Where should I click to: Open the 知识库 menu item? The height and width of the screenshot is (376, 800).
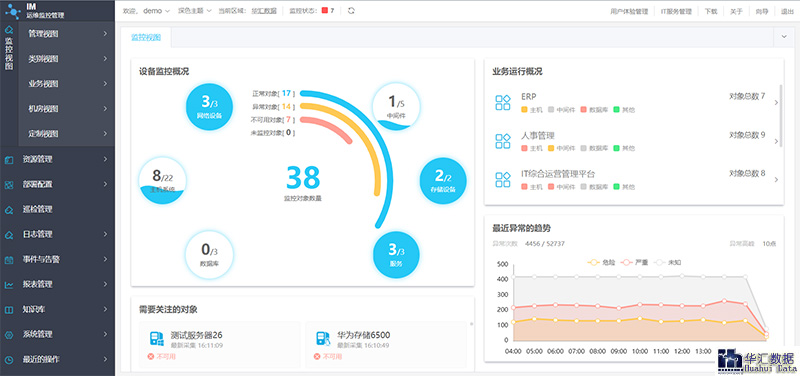click(58, 309)
